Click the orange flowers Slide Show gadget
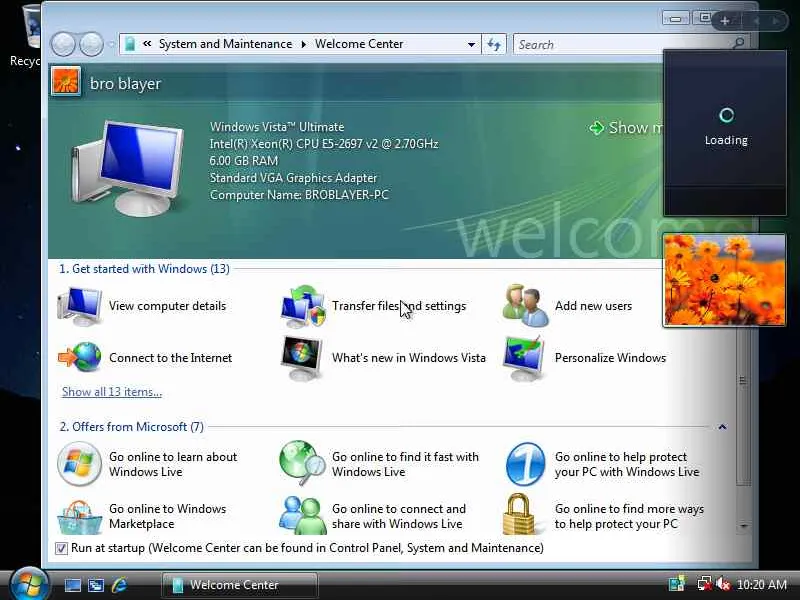800x600 pixels. pyautogui.click(x=724, y=280)
